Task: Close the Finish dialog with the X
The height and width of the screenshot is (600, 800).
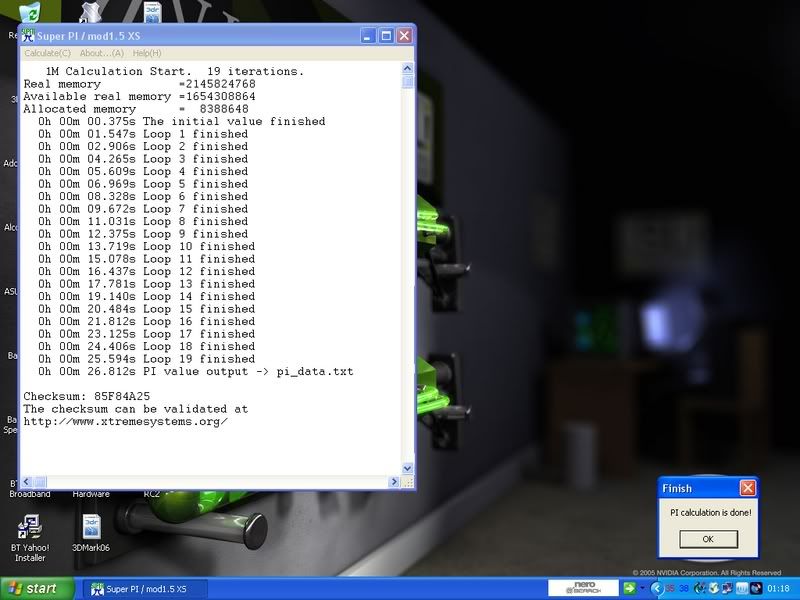Action: 747,488
